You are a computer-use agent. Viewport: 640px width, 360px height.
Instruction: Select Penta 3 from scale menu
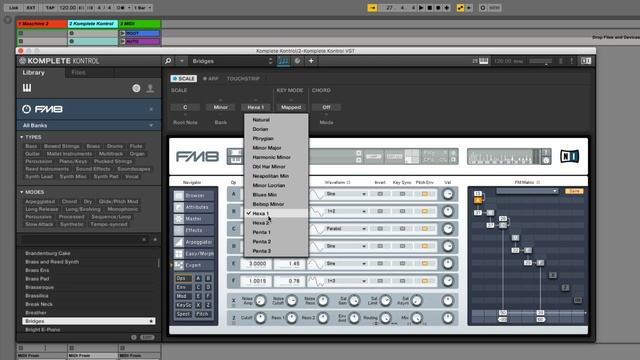pyautogui.click(x=276, y=251)
